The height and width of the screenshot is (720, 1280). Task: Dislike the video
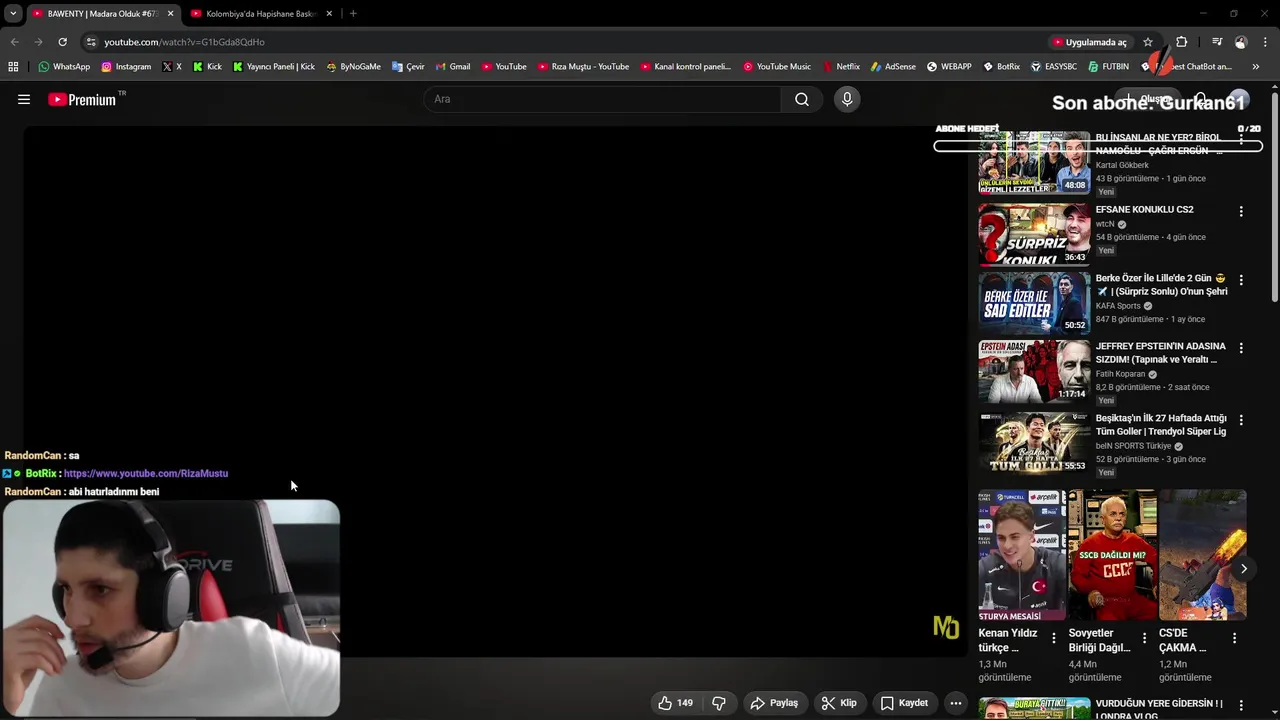coord(719,703)
